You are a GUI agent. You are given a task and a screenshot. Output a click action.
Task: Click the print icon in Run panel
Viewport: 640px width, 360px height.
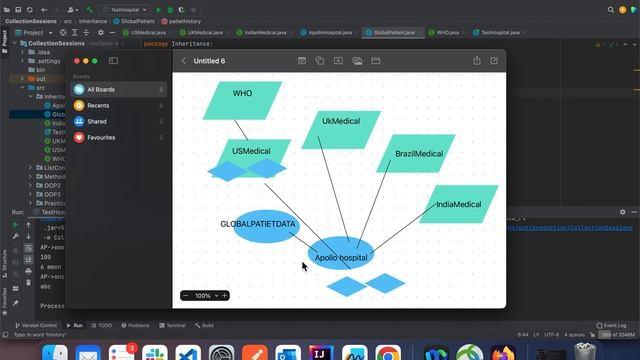(28, 271)
